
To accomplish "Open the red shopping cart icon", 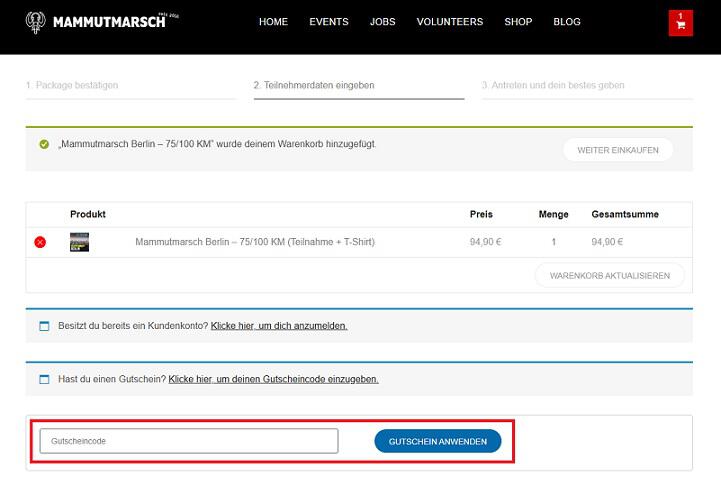I will point(681,23).
